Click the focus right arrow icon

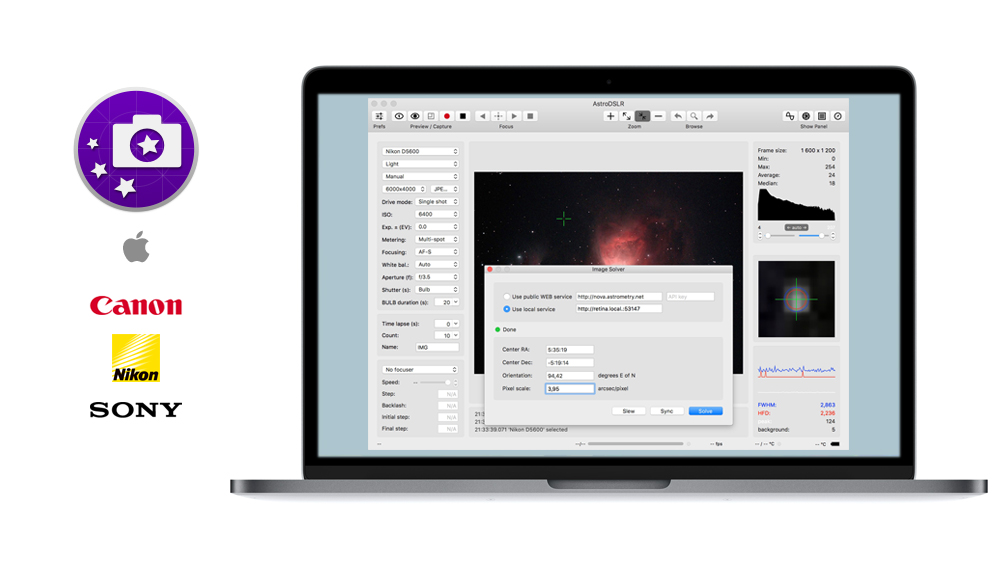coord(515,116)
